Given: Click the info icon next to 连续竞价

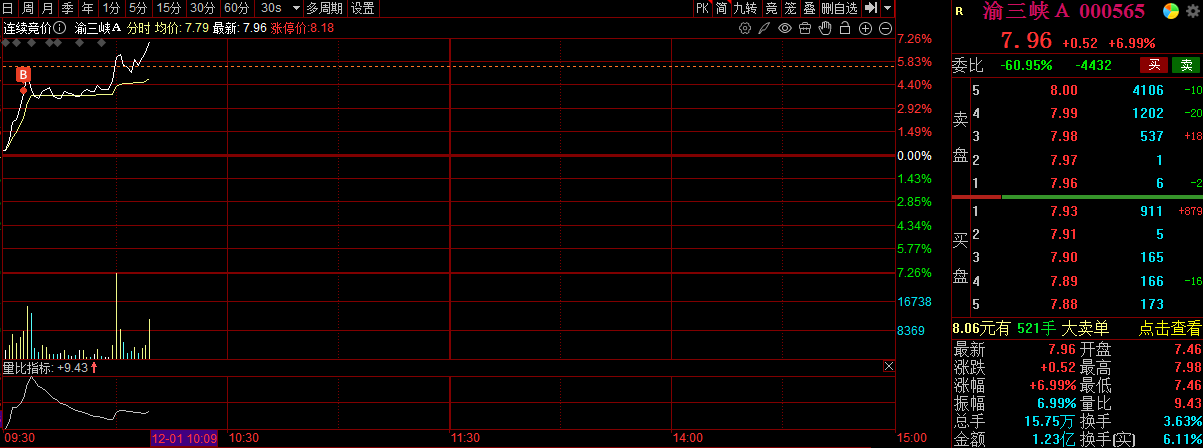Looking at the screenshot, I should click(x=59, y=28).
